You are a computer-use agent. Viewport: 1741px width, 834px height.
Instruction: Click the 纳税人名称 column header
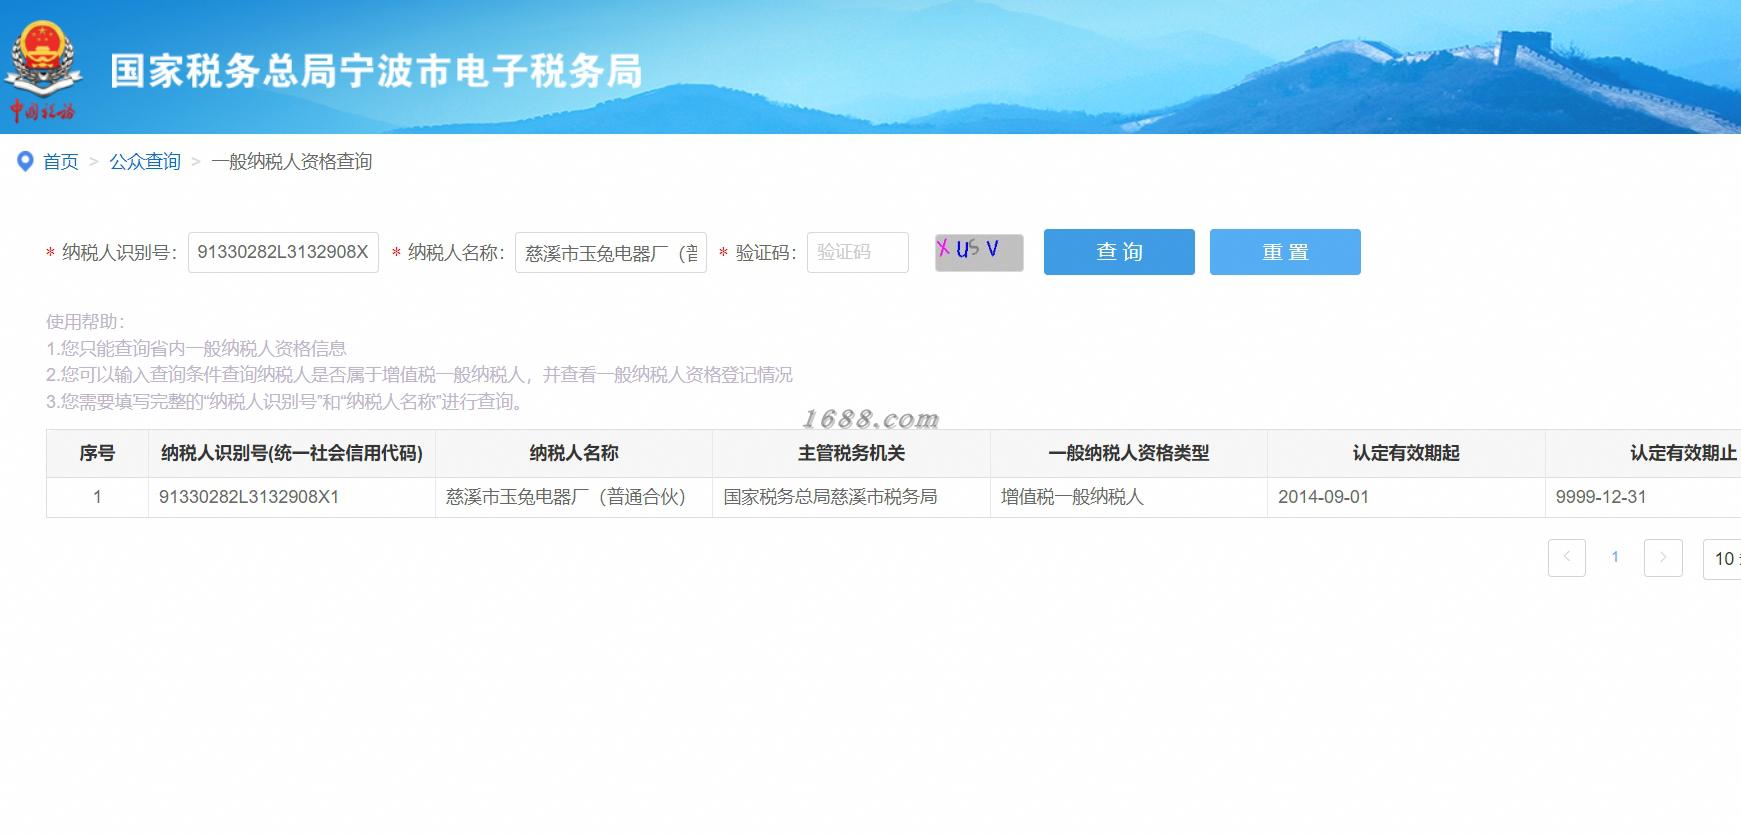(x=574, y=453)
